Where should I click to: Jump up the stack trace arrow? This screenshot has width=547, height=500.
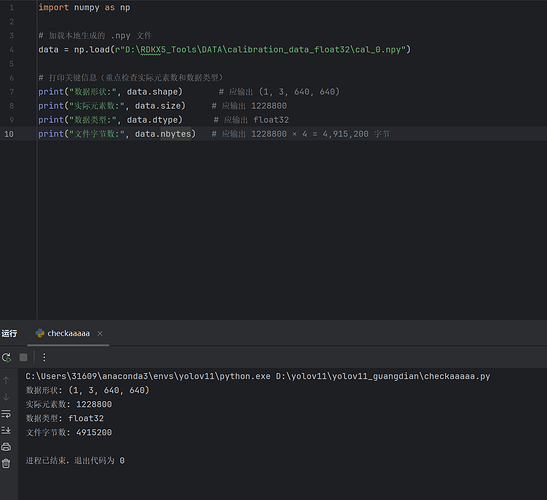coord(6,380)
